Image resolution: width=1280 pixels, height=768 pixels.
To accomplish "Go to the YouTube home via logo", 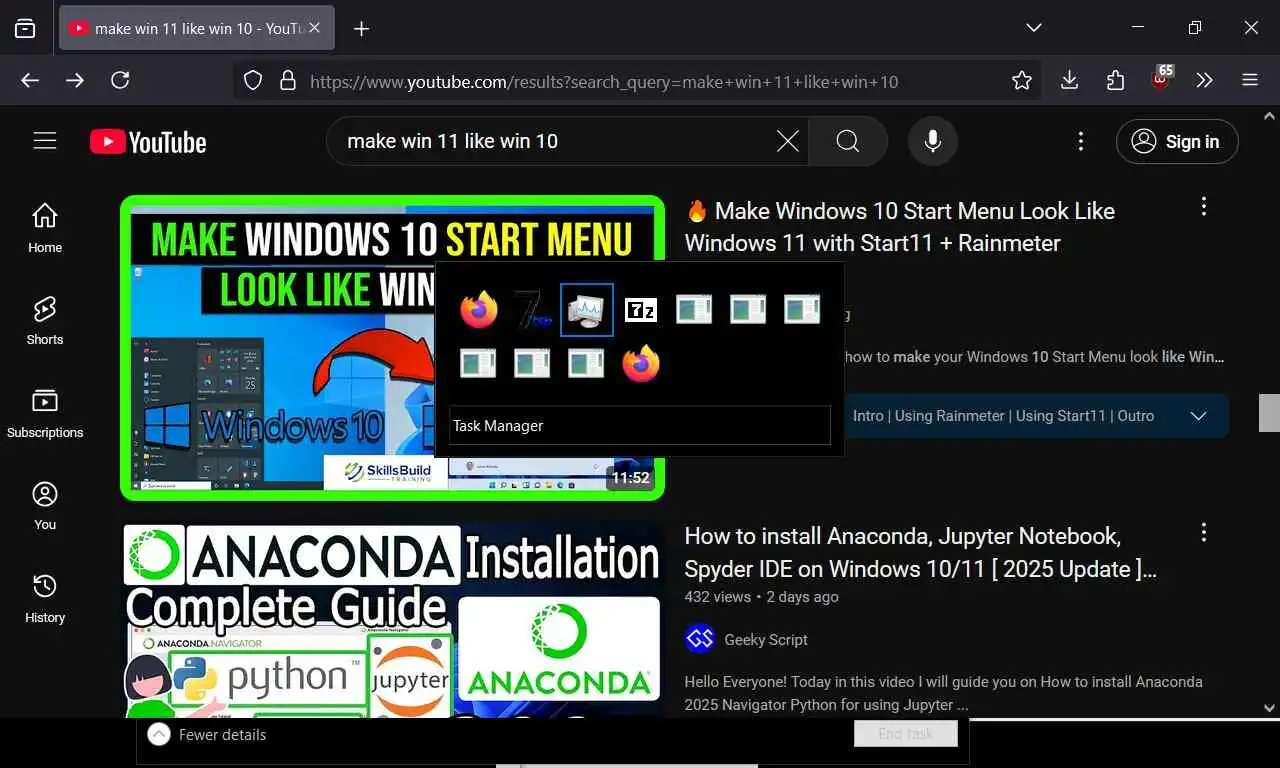I will pyautogui.click(x=148, y=142).
